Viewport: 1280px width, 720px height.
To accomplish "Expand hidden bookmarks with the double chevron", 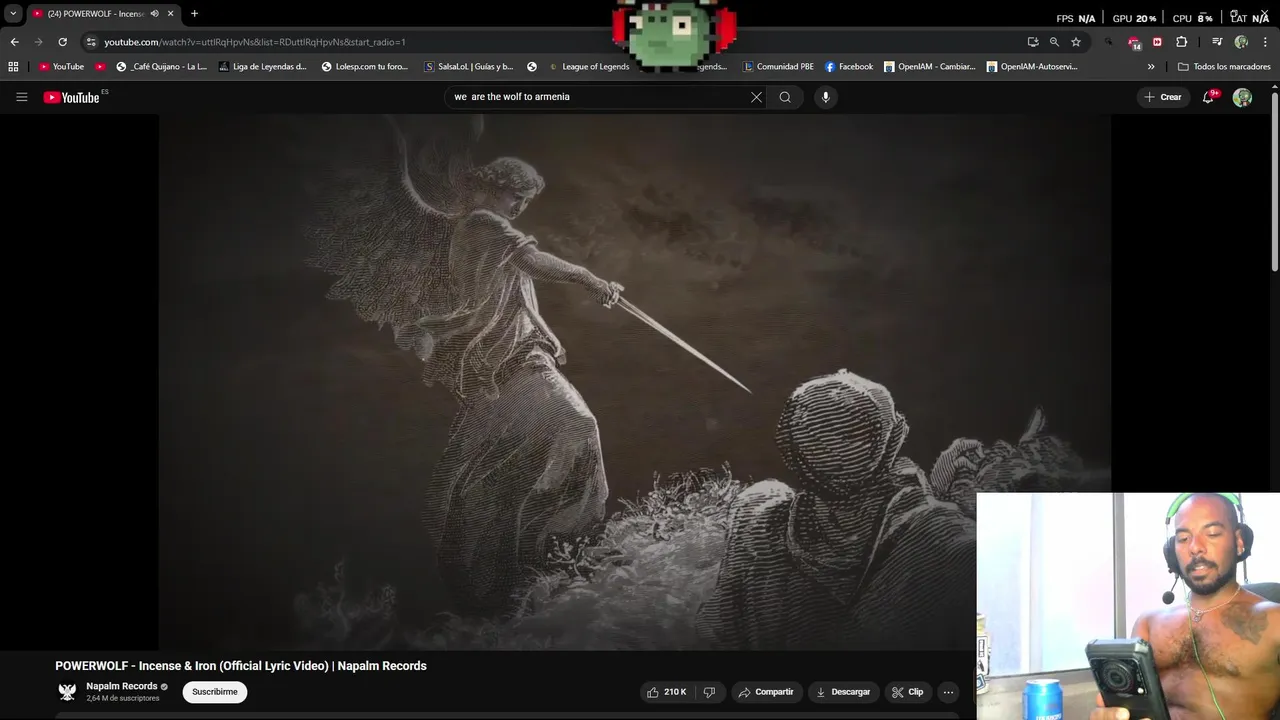I will [x=1151, y=67].
